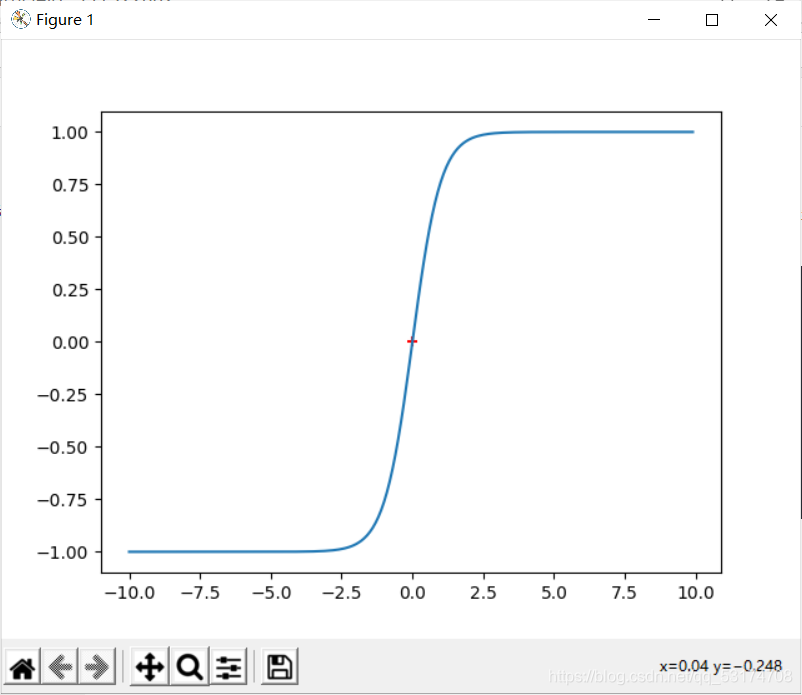
Task: Close the Figure 1 window
Action: (770, 19)
